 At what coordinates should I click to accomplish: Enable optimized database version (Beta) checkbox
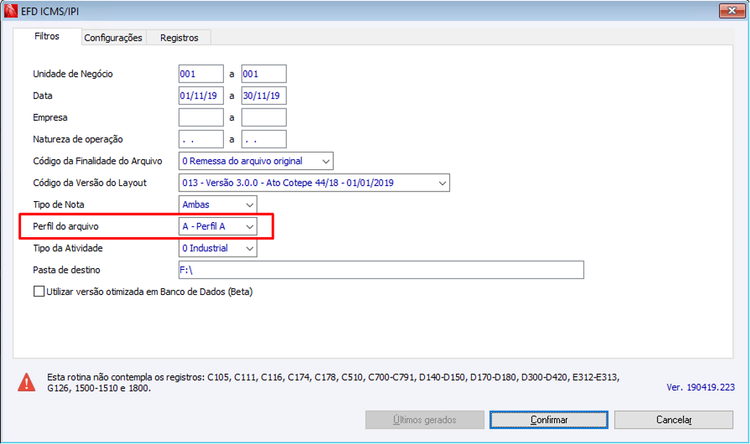point(39,291)
